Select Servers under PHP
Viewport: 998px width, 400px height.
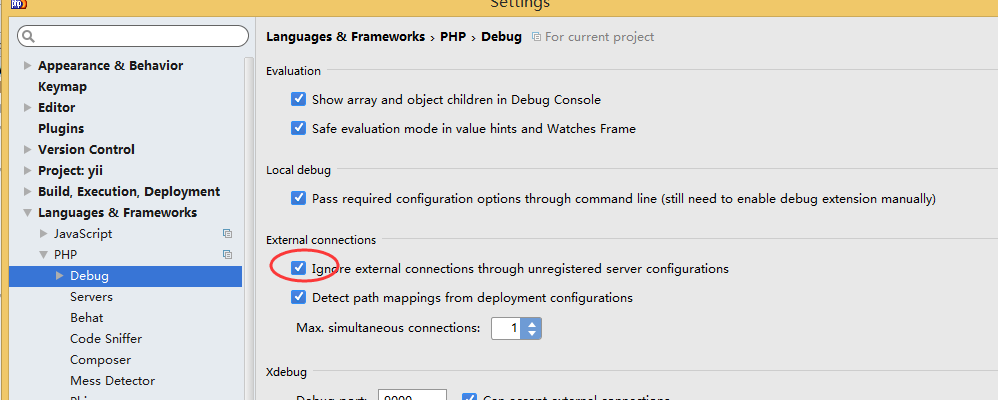(x=91, y=297)
